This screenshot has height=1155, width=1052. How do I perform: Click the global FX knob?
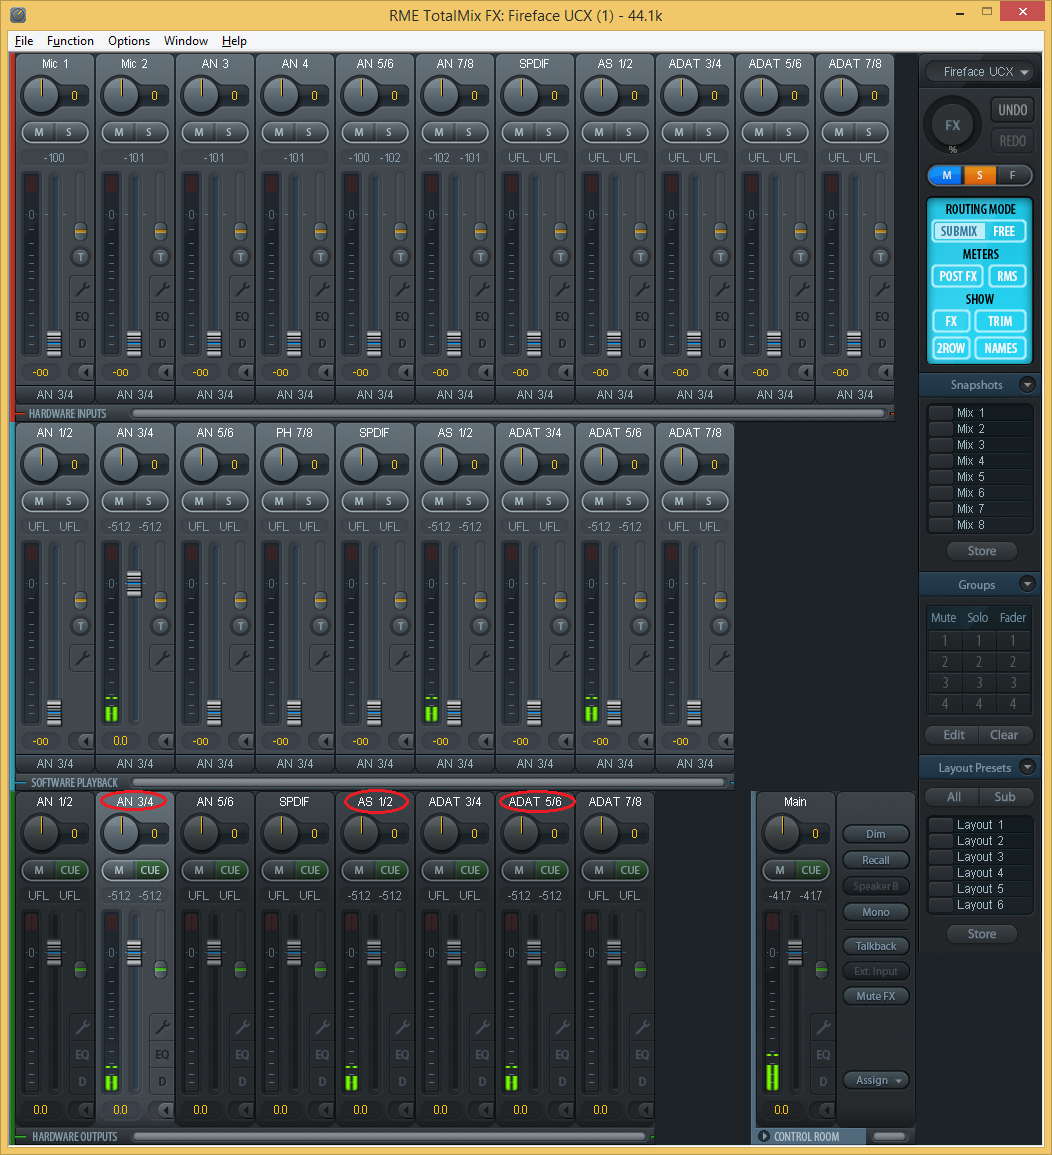coord(952,125)
